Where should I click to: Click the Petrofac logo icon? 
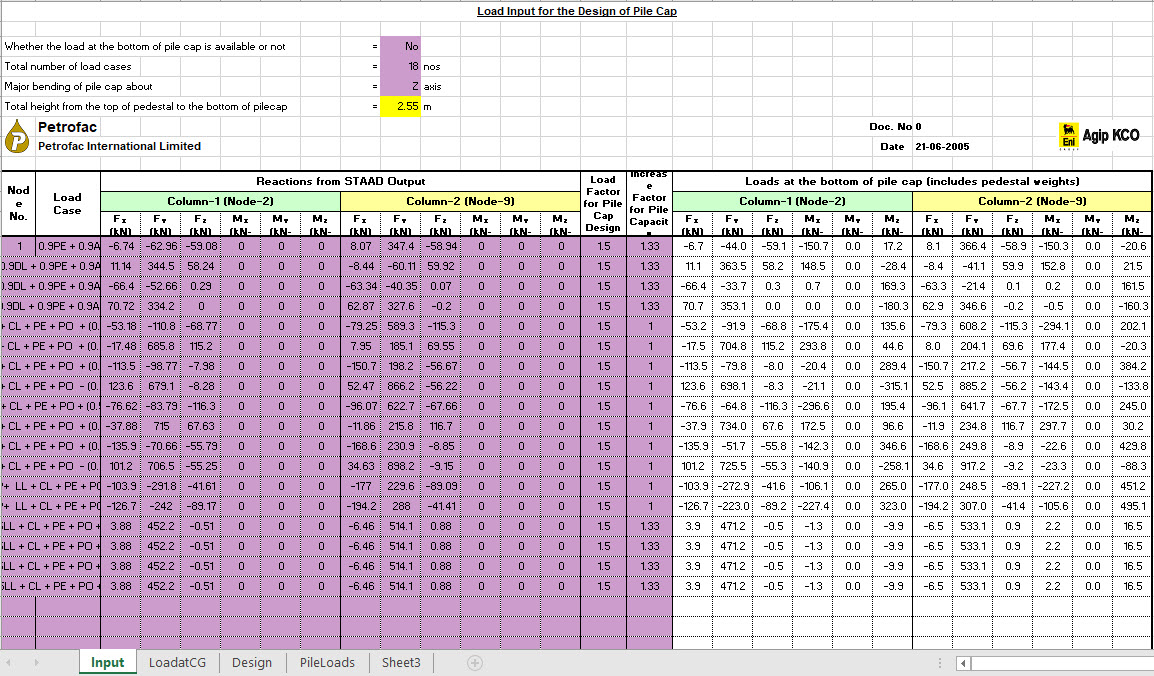pyautogui.click(x=17, y=134)
